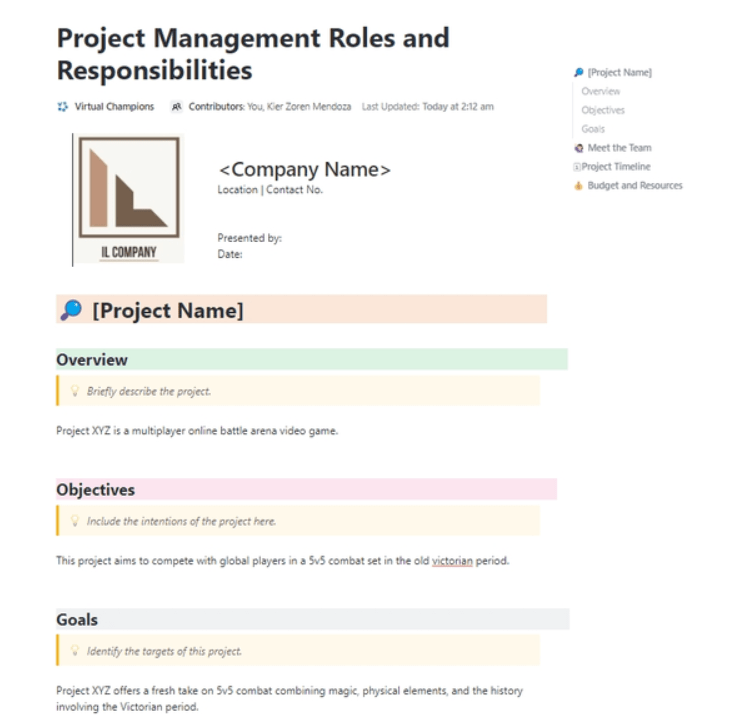Click the Budget and Resources outline icon

pyautogui.click(x=579, y=186)
